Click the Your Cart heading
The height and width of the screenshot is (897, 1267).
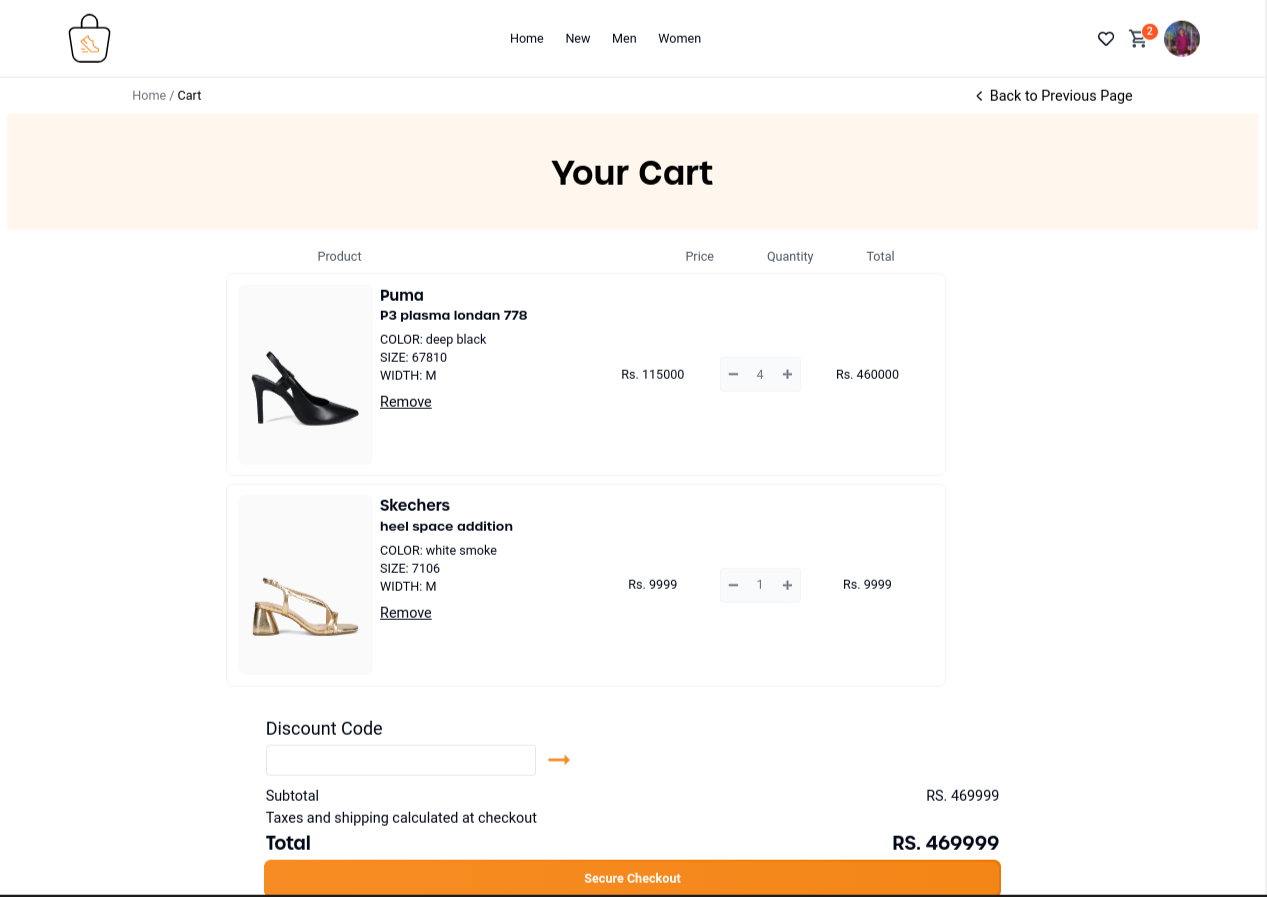pos(632,173)
